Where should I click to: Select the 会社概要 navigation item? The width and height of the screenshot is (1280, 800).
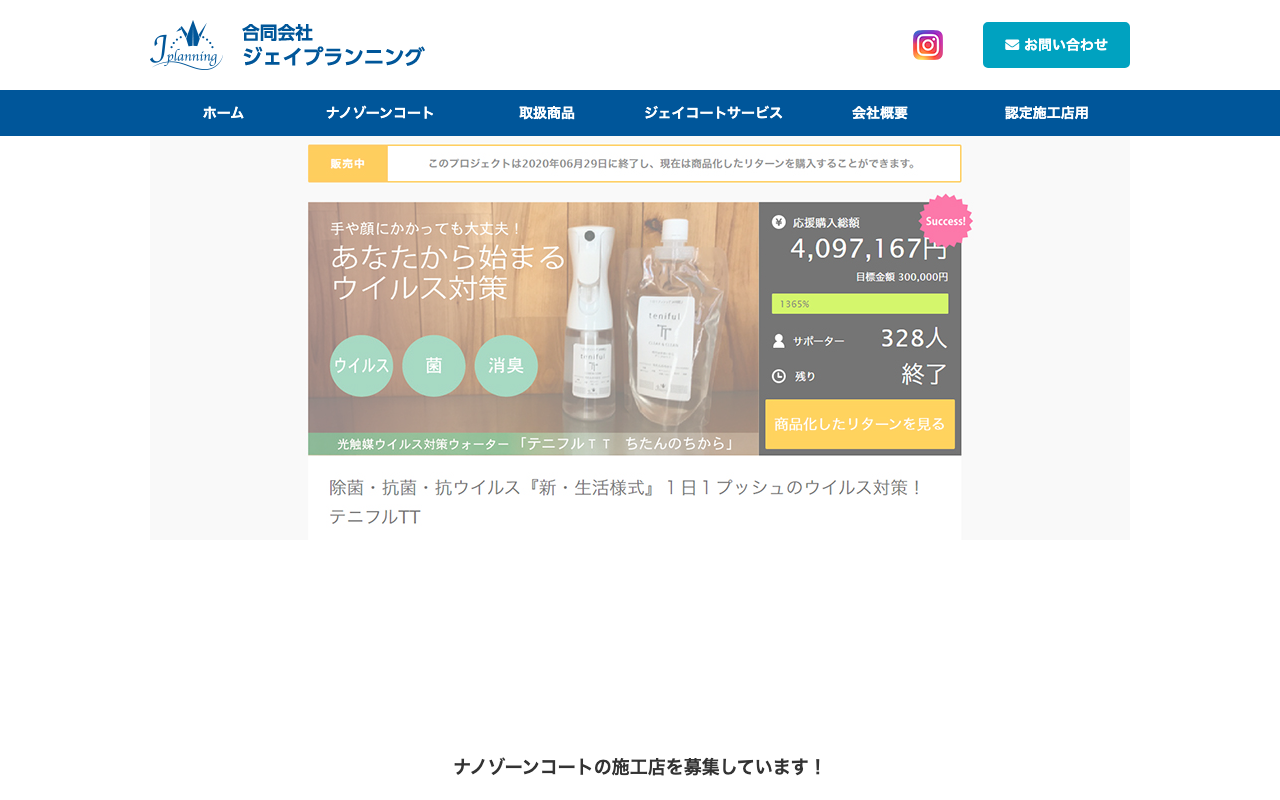point(876,113)
